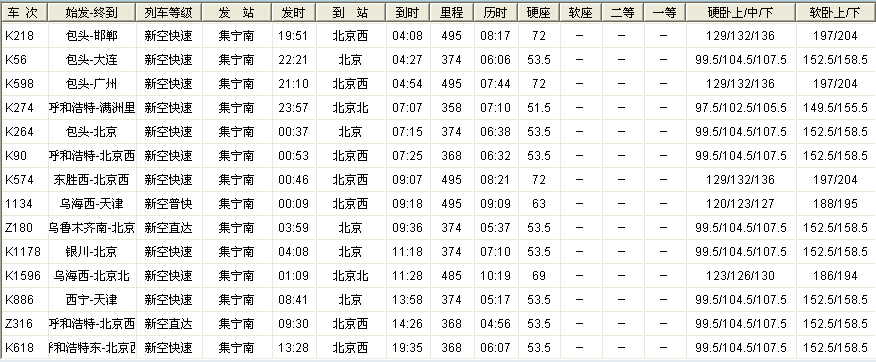The image size is (876, 362).
Task: Click the 发时 column header
Action: (x=293, y=12)
